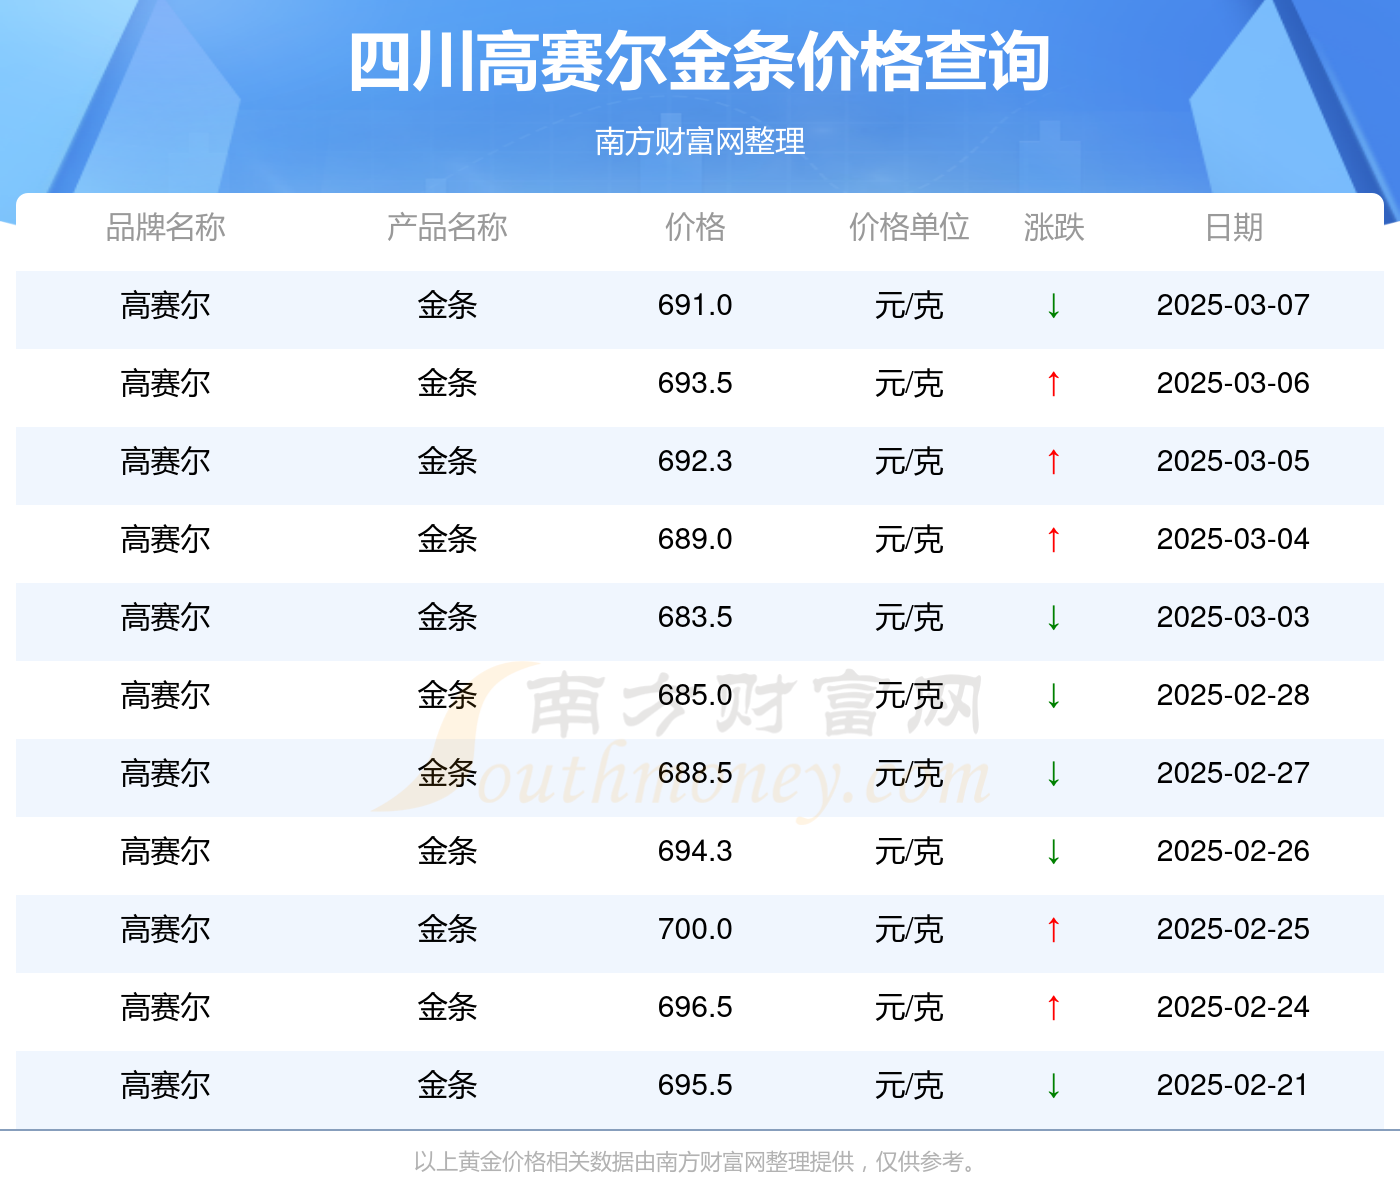This screenshot has width=1400, height=1177.
Task: Select price 683.5
Action: (695, 617)
